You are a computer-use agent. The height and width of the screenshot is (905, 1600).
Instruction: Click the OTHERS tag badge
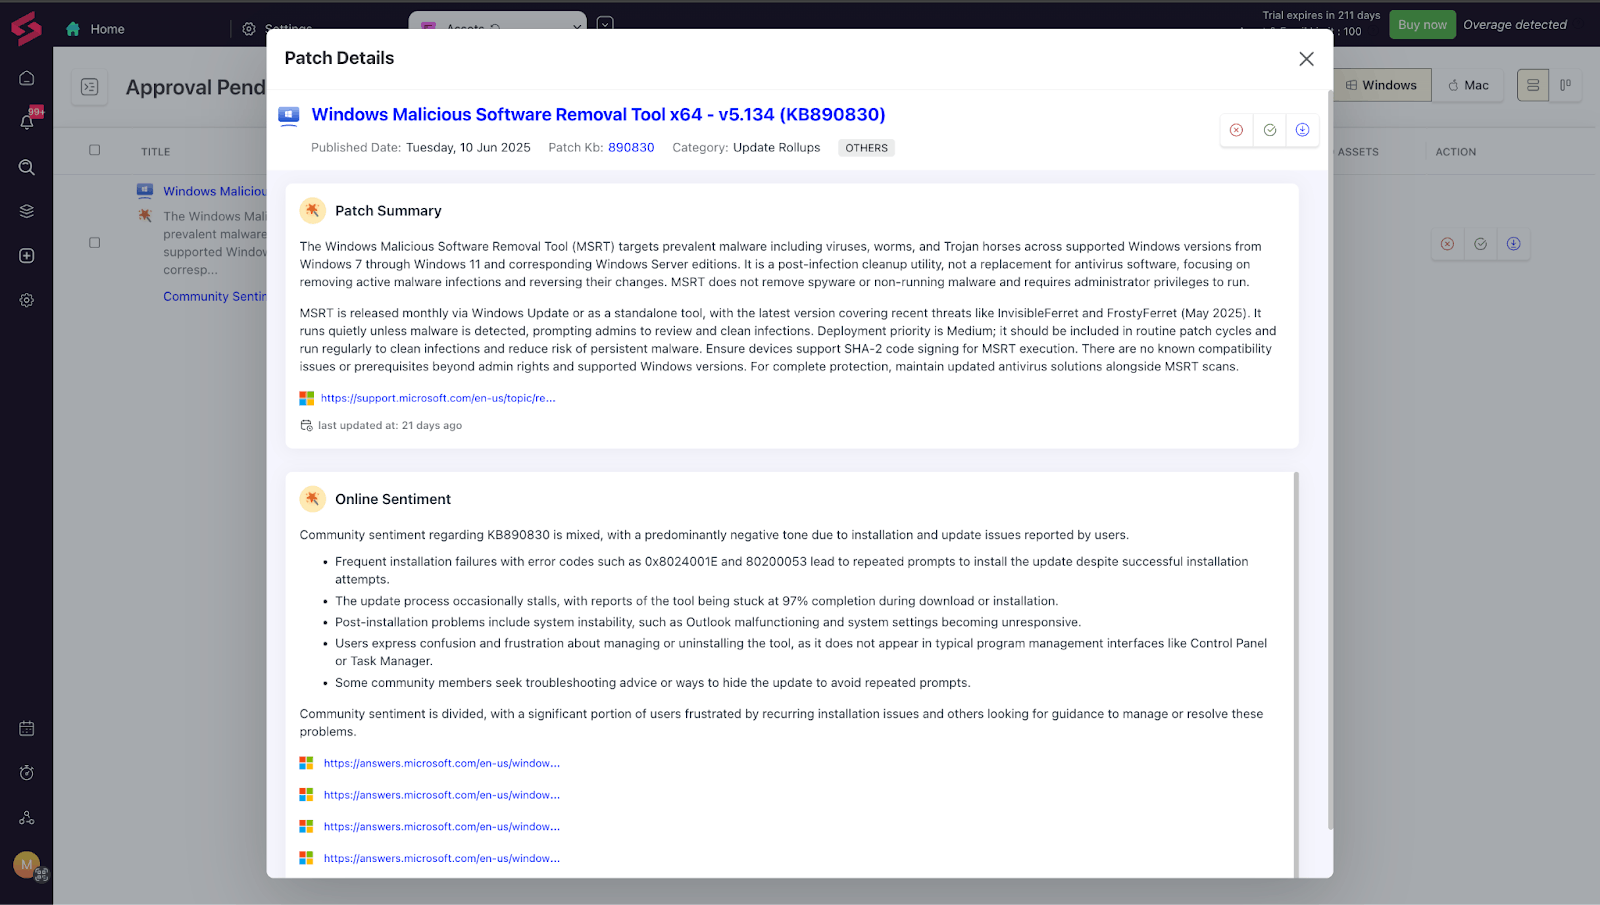[866, 148]
